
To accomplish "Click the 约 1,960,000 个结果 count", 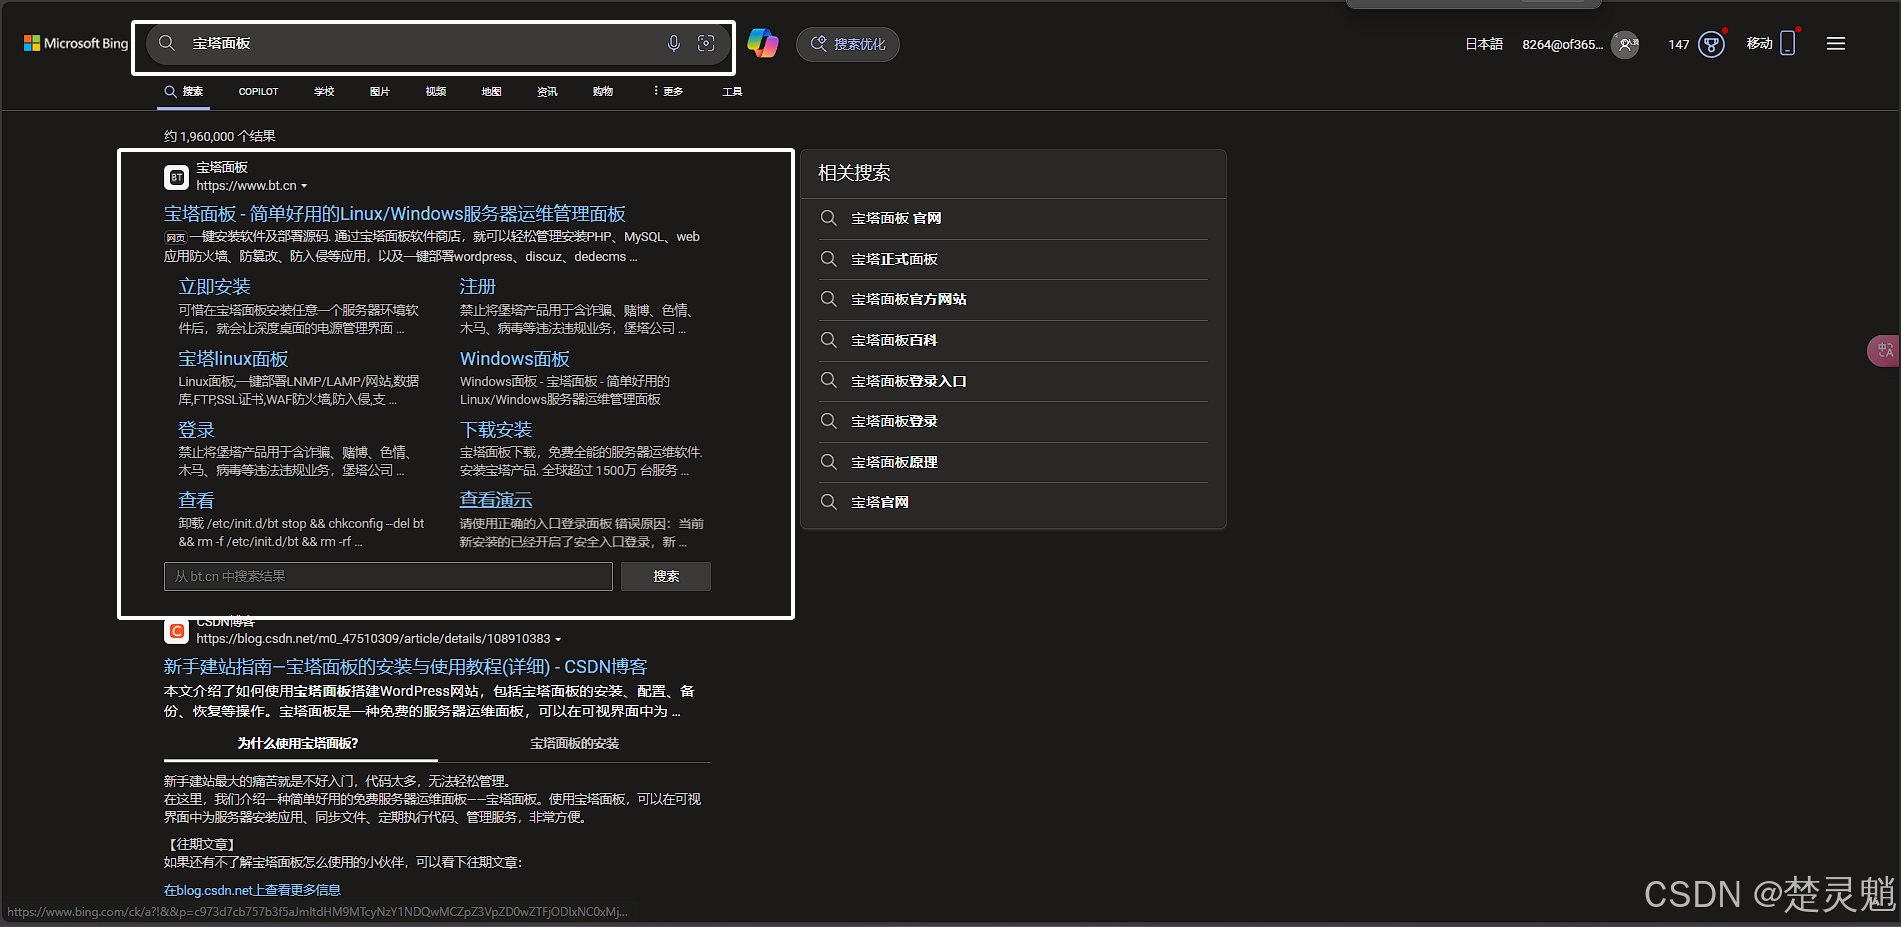I will click(x=220, y=136).
